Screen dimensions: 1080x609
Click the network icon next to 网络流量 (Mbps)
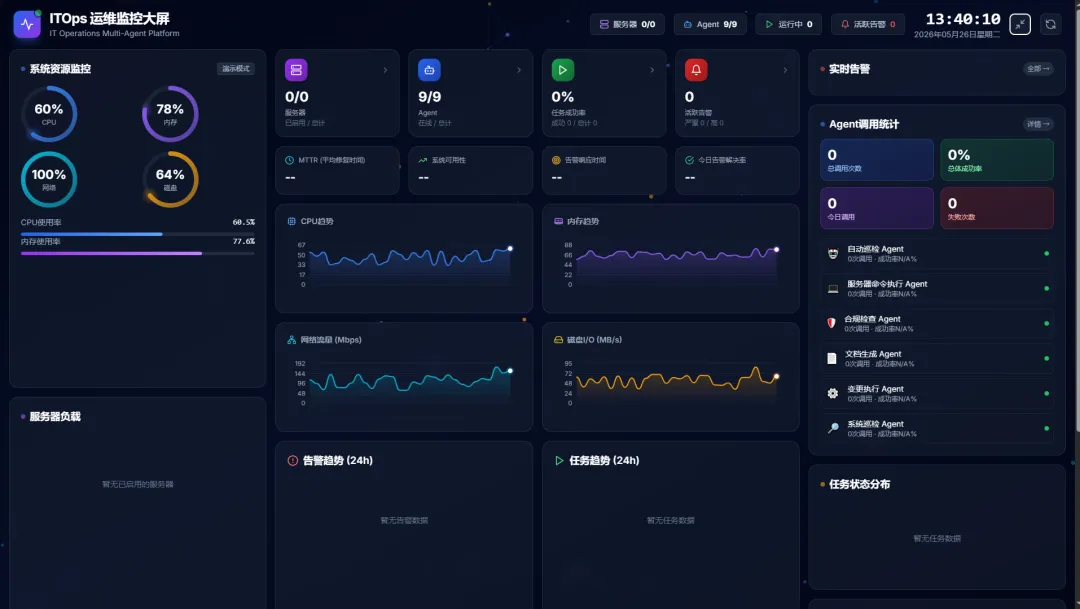coord(291,340)
